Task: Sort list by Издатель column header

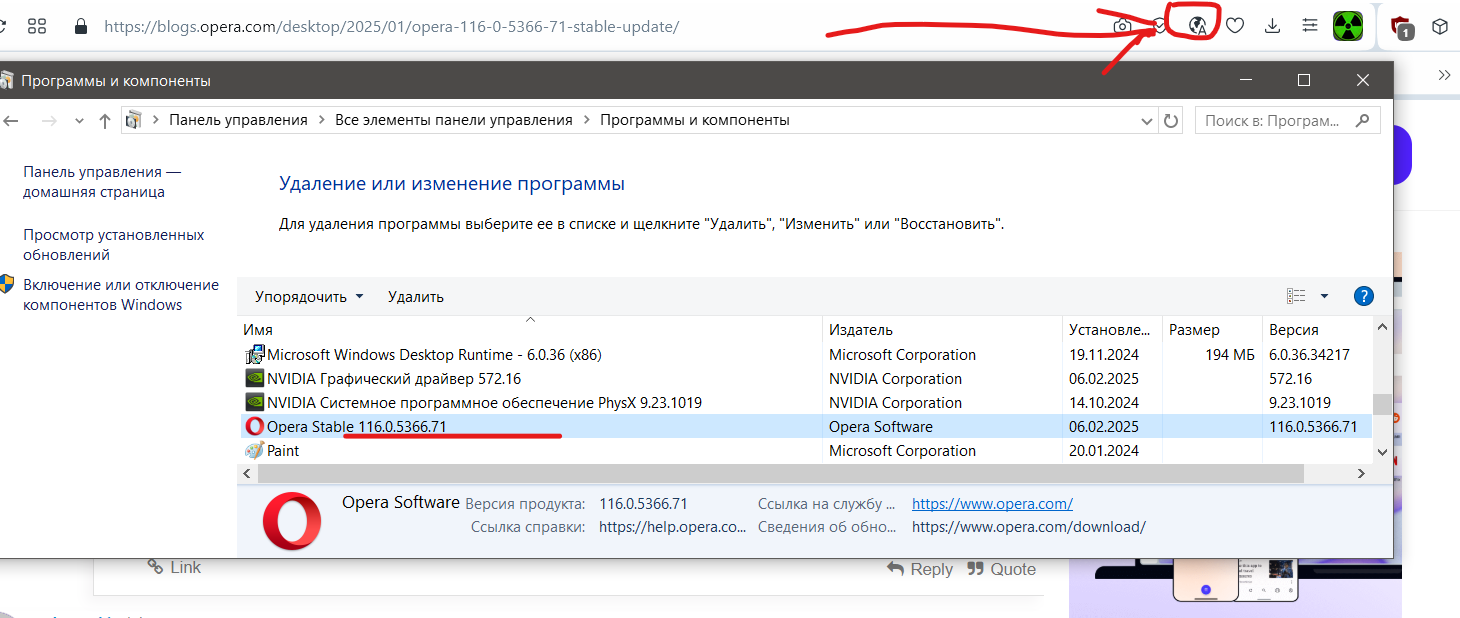Action: pos(861,330)
